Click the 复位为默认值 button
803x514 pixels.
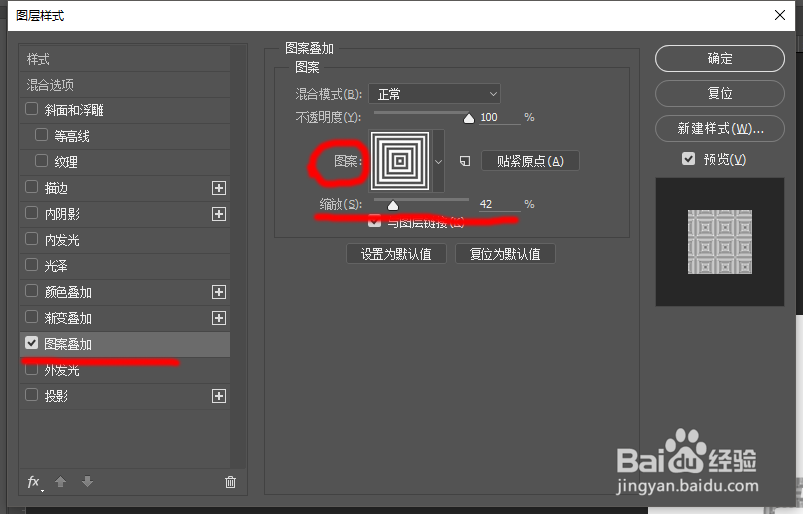coord(505,254)
